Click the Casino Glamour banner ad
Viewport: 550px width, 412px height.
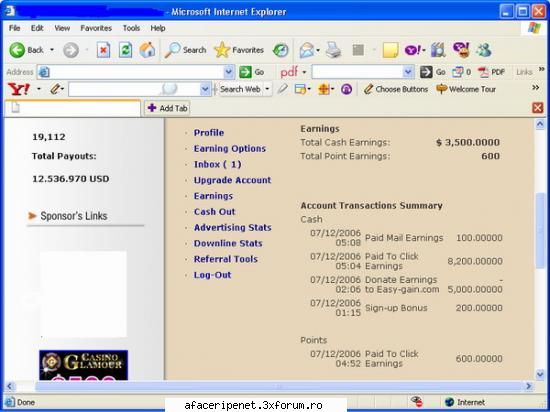click(83, 365)
